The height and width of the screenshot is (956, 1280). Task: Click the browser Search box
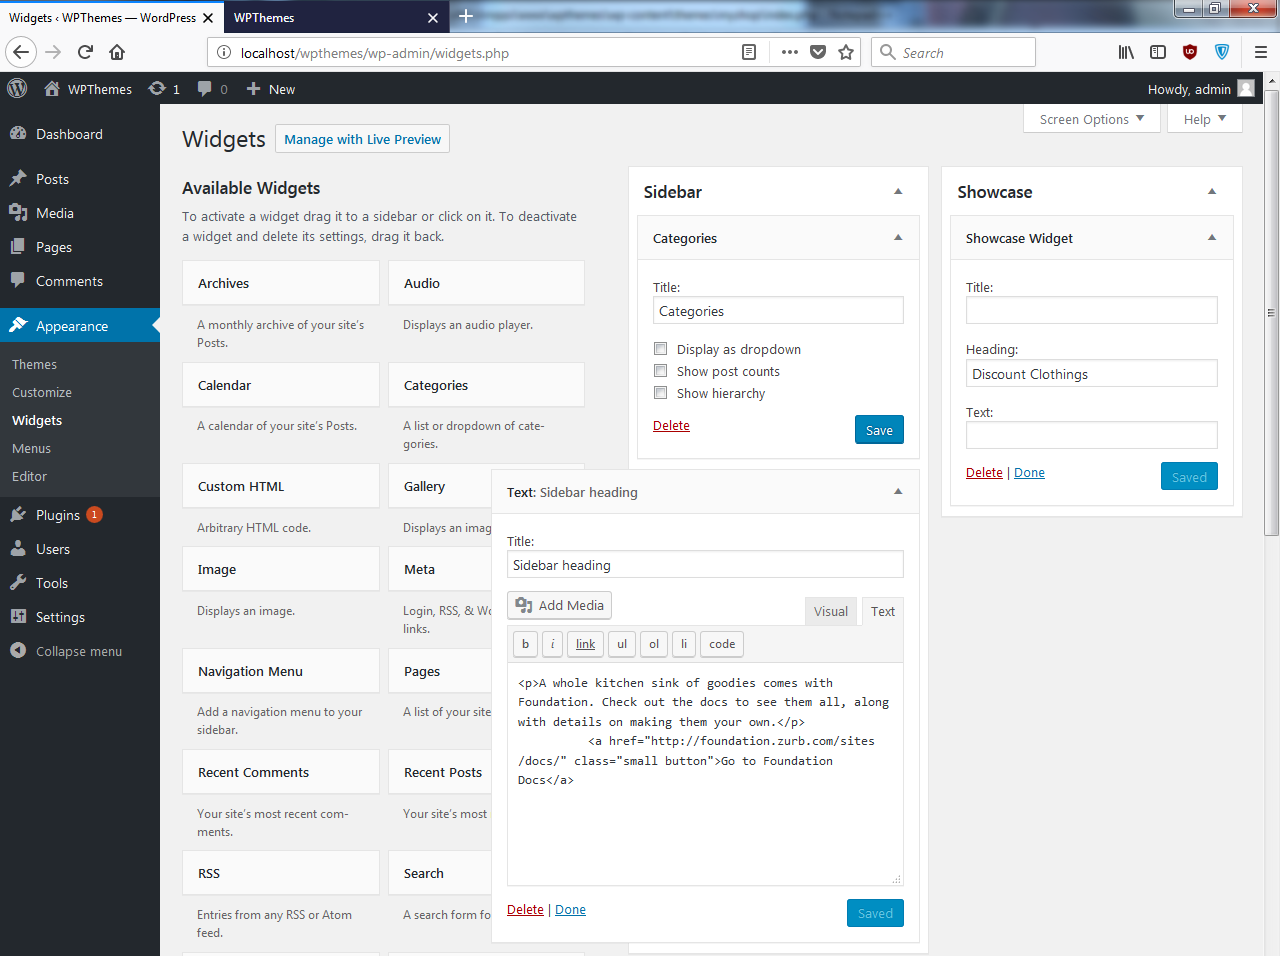(x=953, y=52)
